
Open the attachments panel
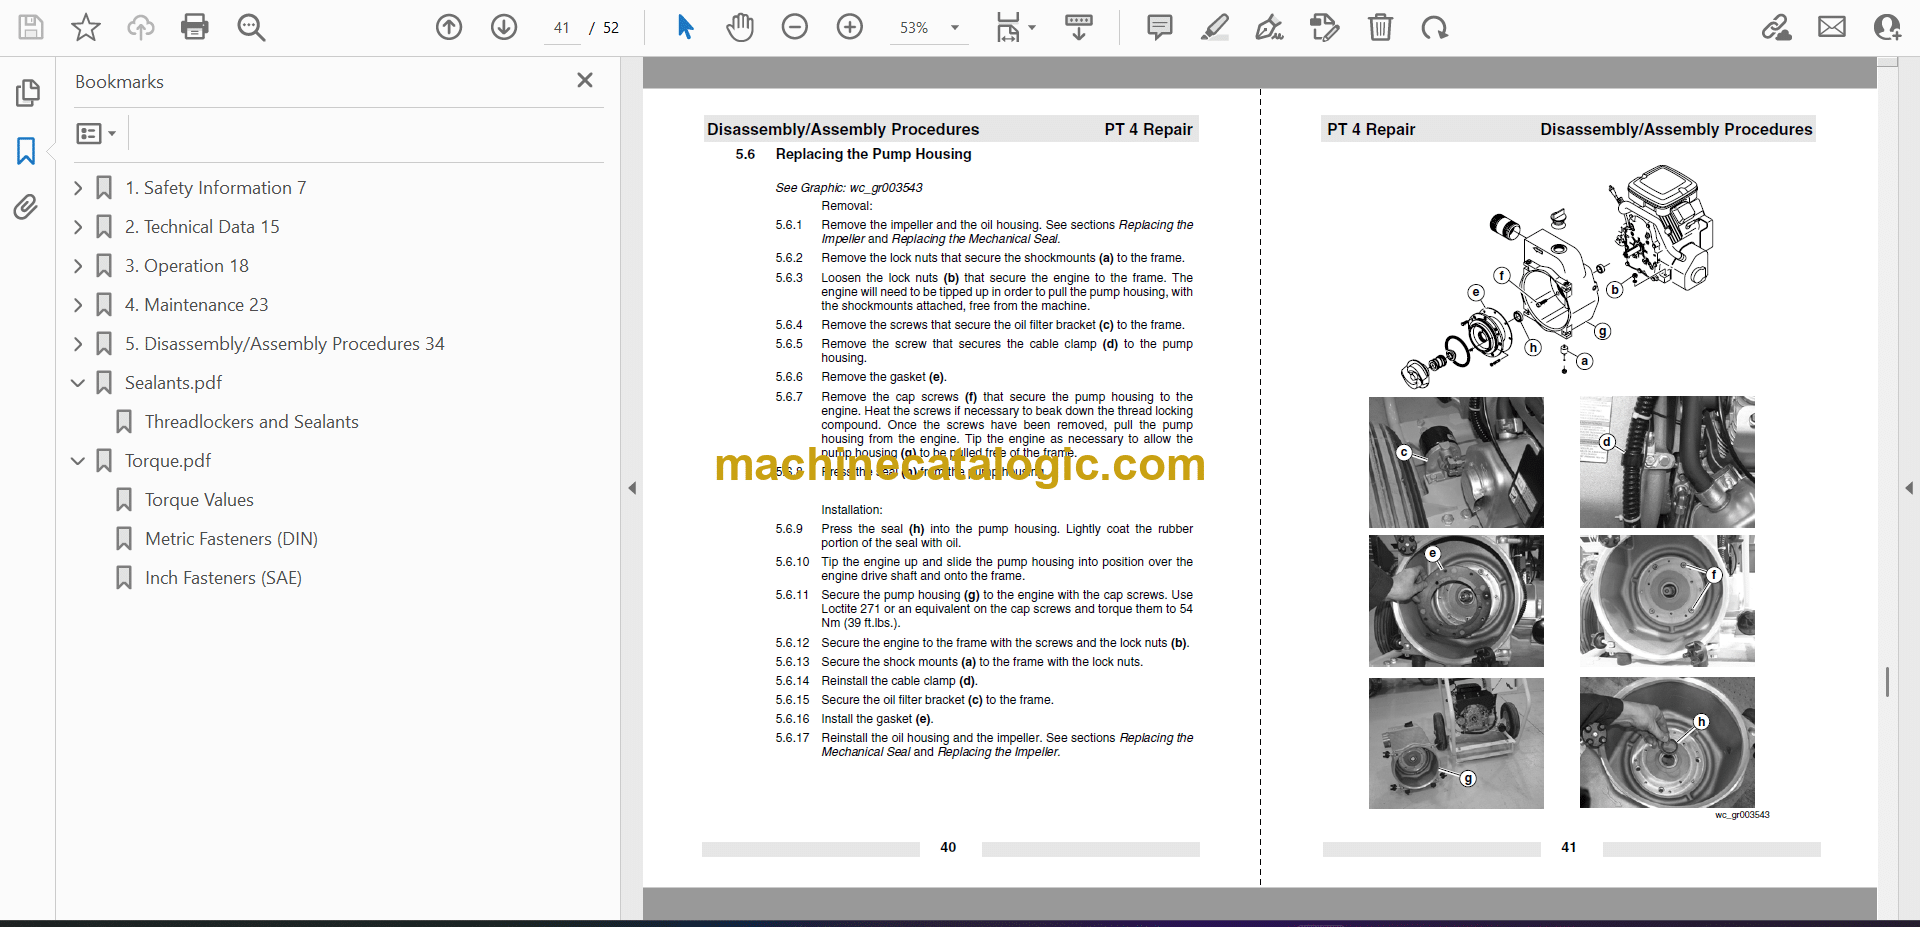(26, 207)
